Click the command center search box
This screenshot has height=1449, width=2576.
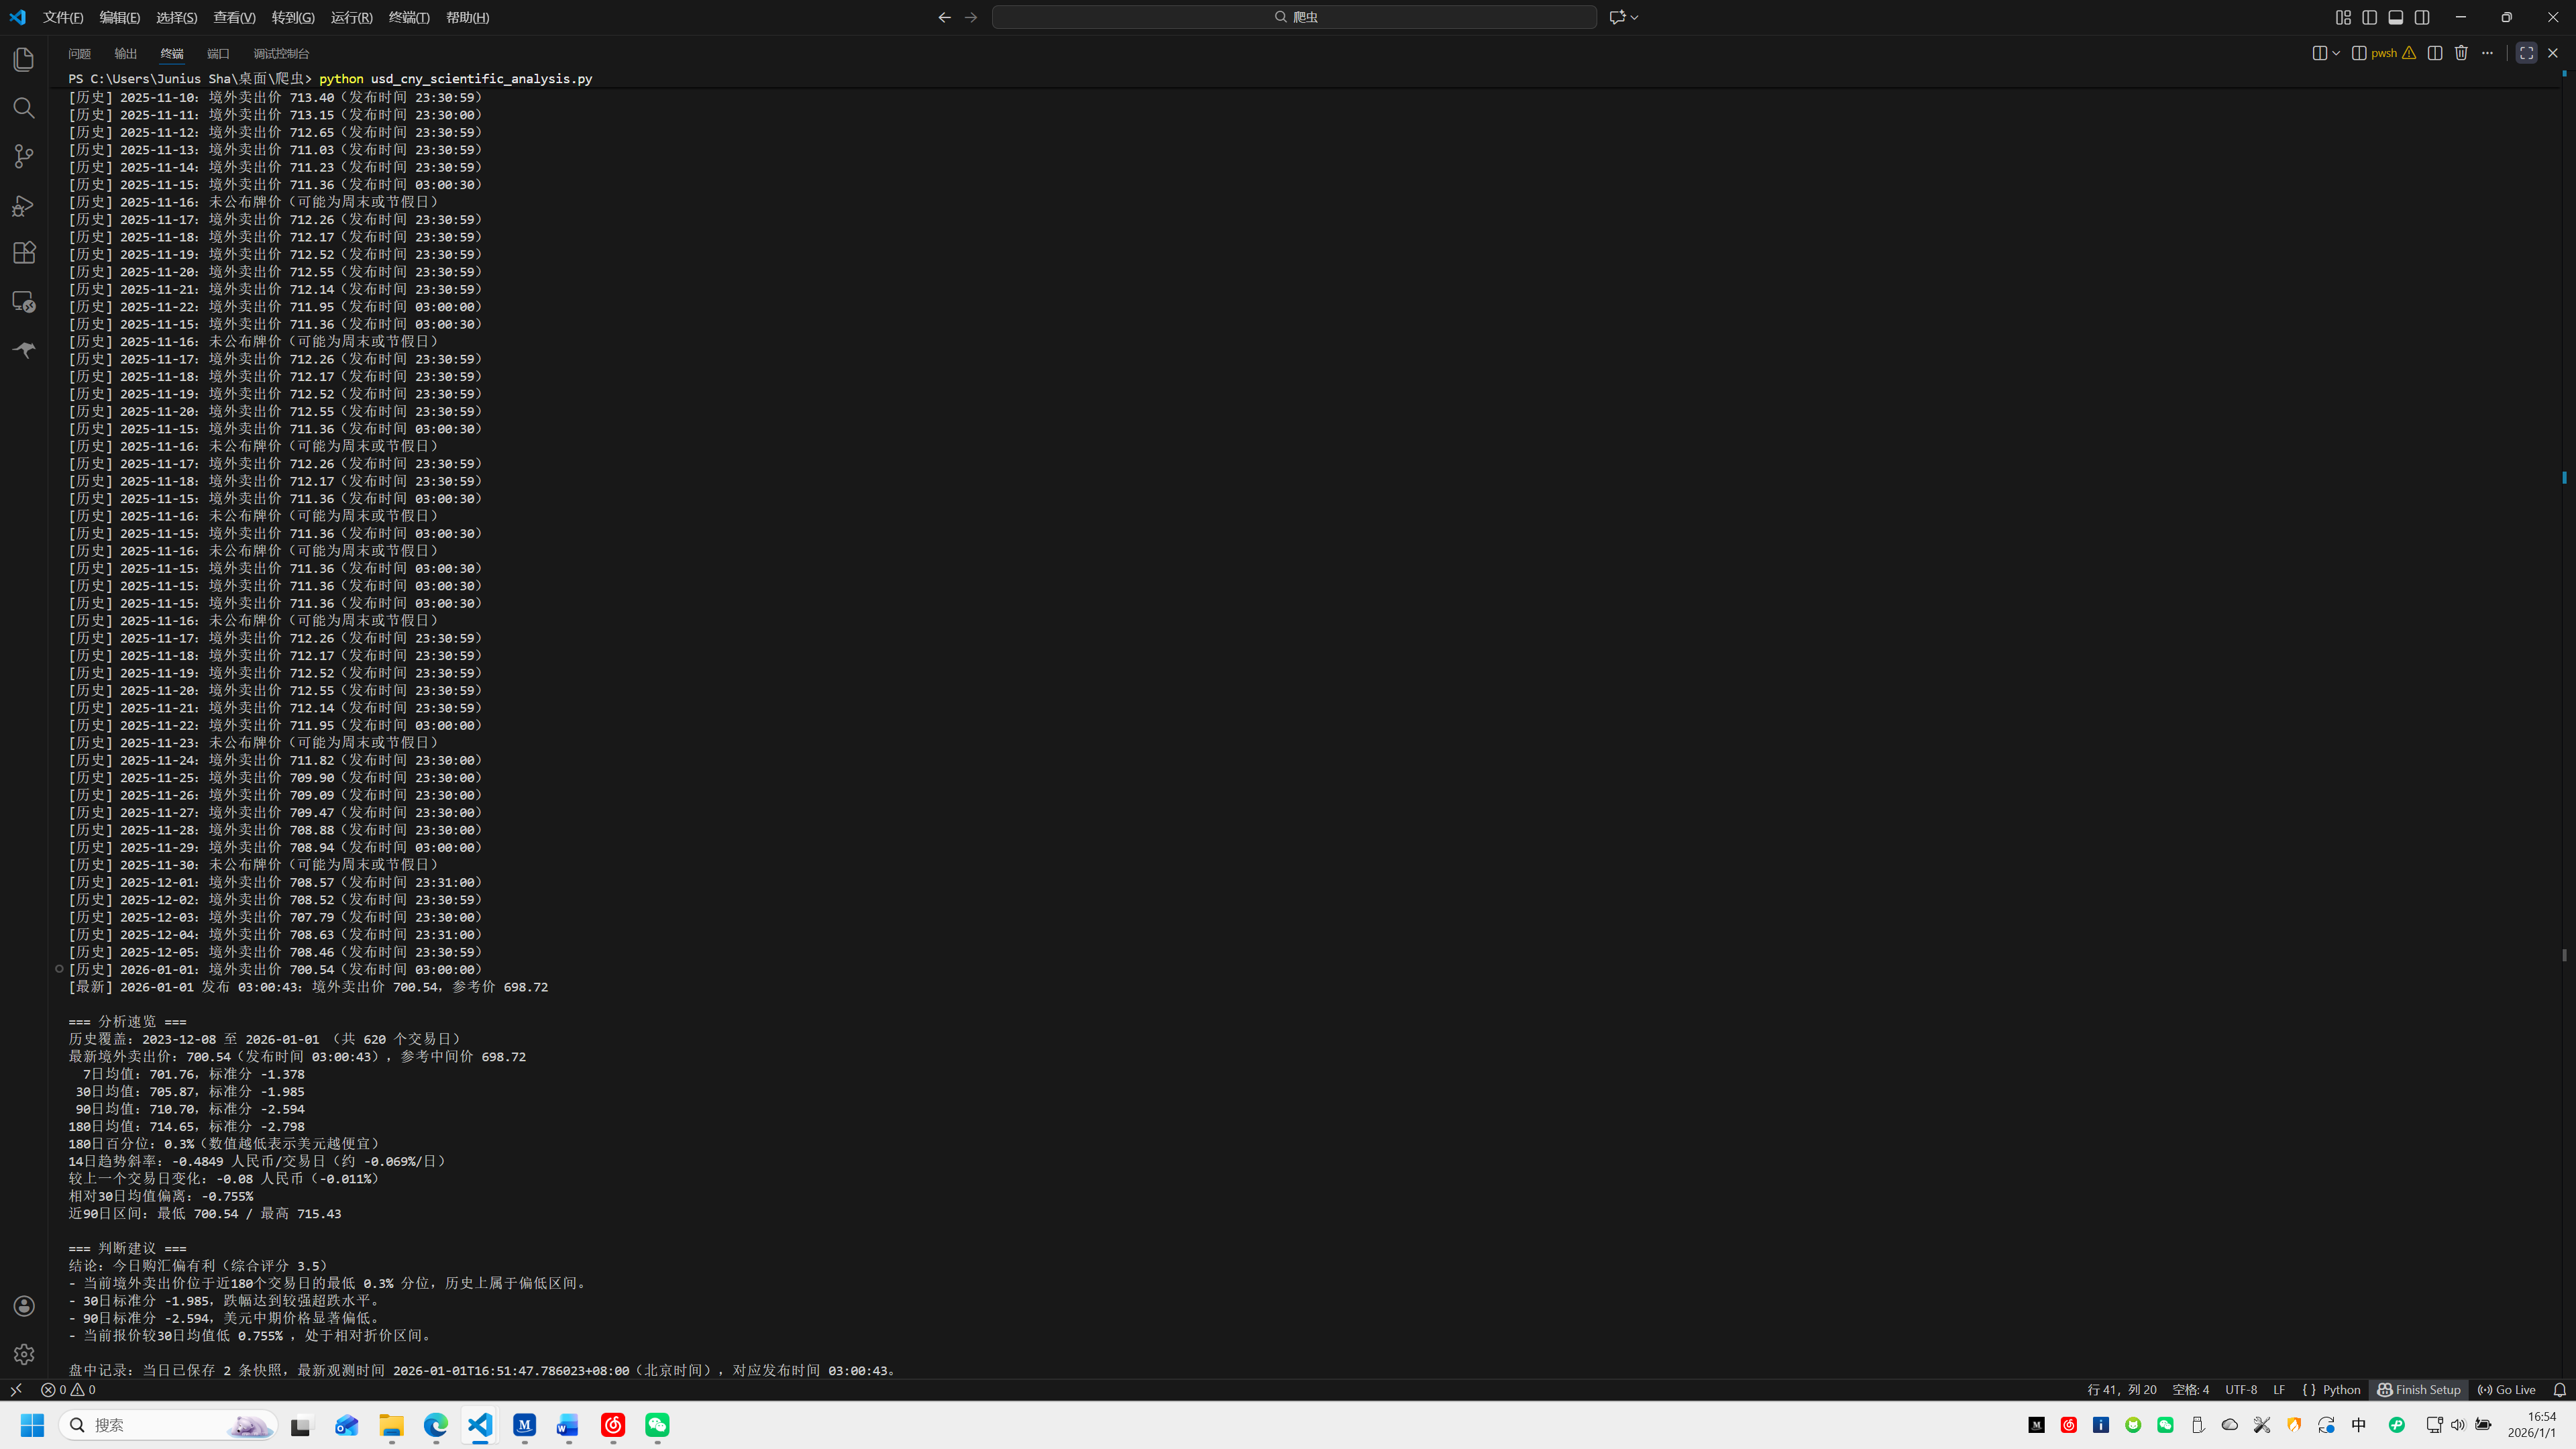coord(1294,17)
